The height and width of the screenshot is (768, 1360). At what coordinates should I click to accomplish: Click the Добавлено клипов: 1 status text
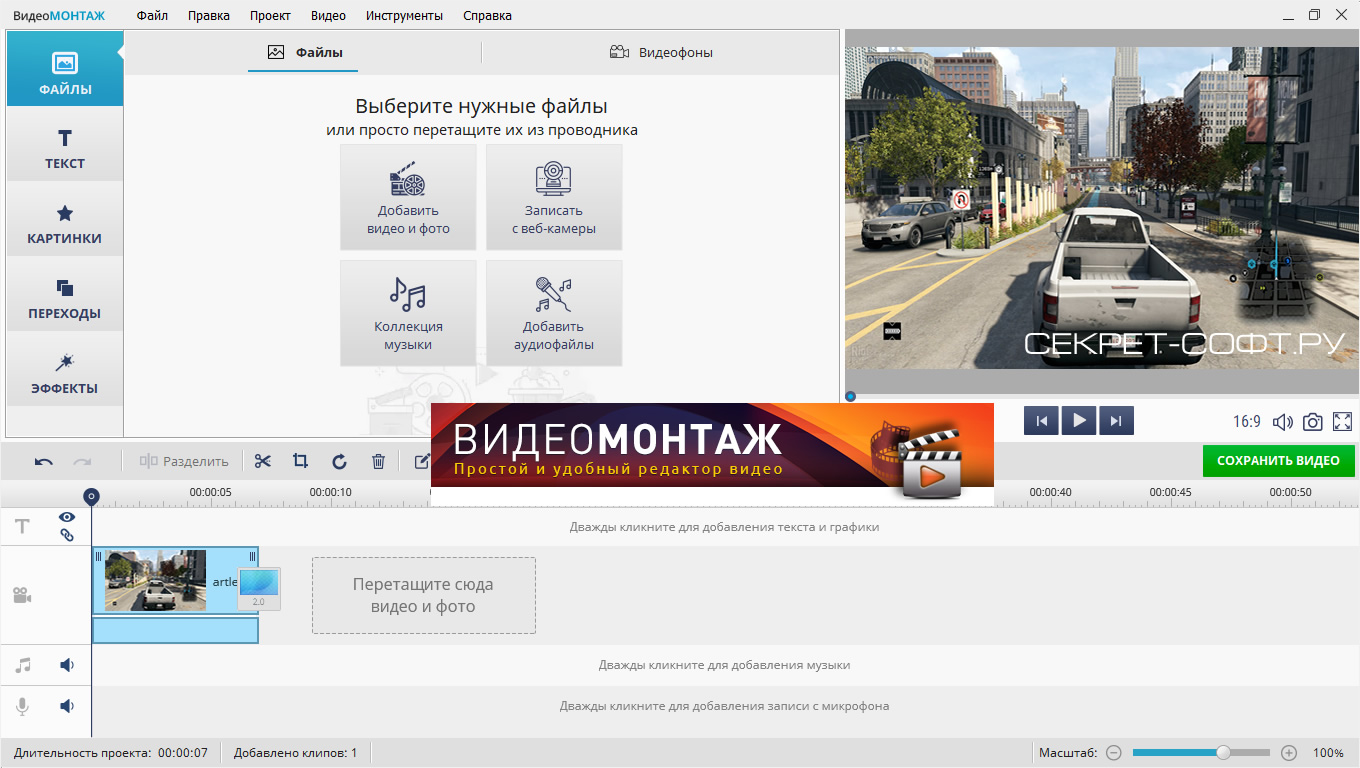click(x=295, y=752)
